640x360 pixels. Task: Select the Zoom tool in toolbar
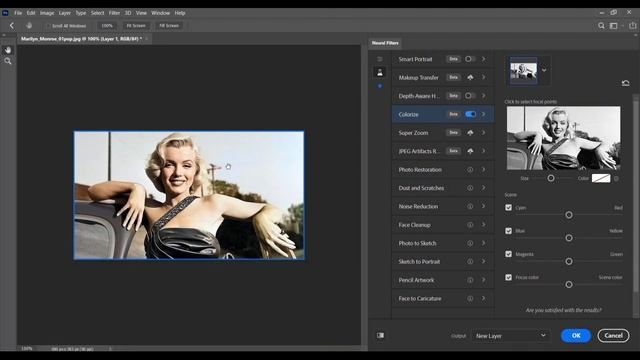(8, 61)
